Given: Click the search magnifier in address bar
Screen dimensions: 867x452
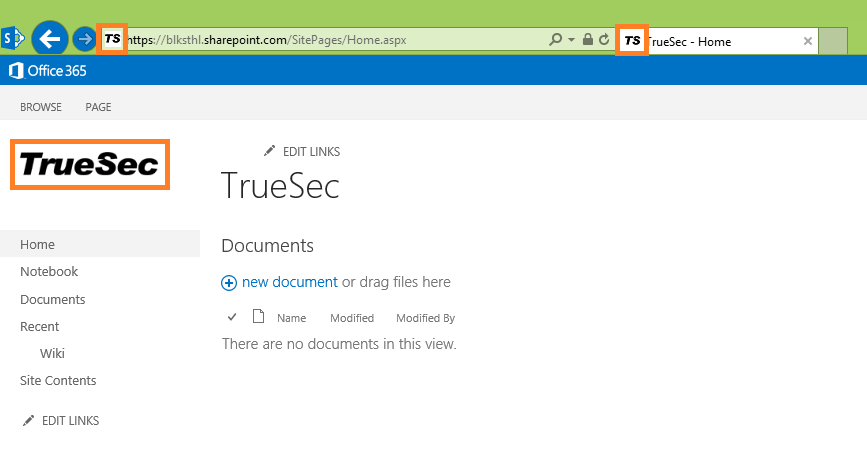Looking at the screenshot, I should click(556, 40).
